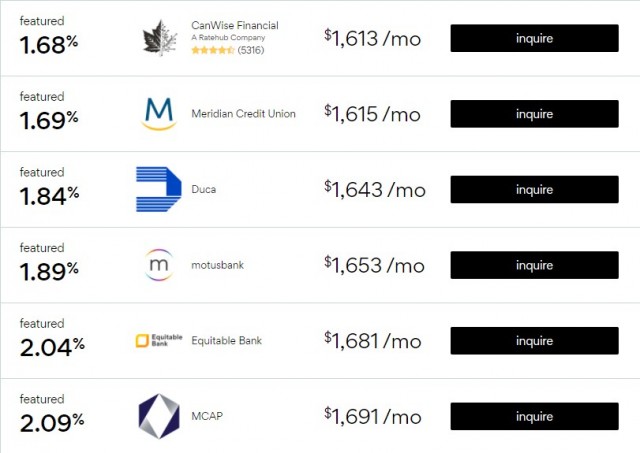Inquire about Meridian Credit Union rate

[534, 114]
